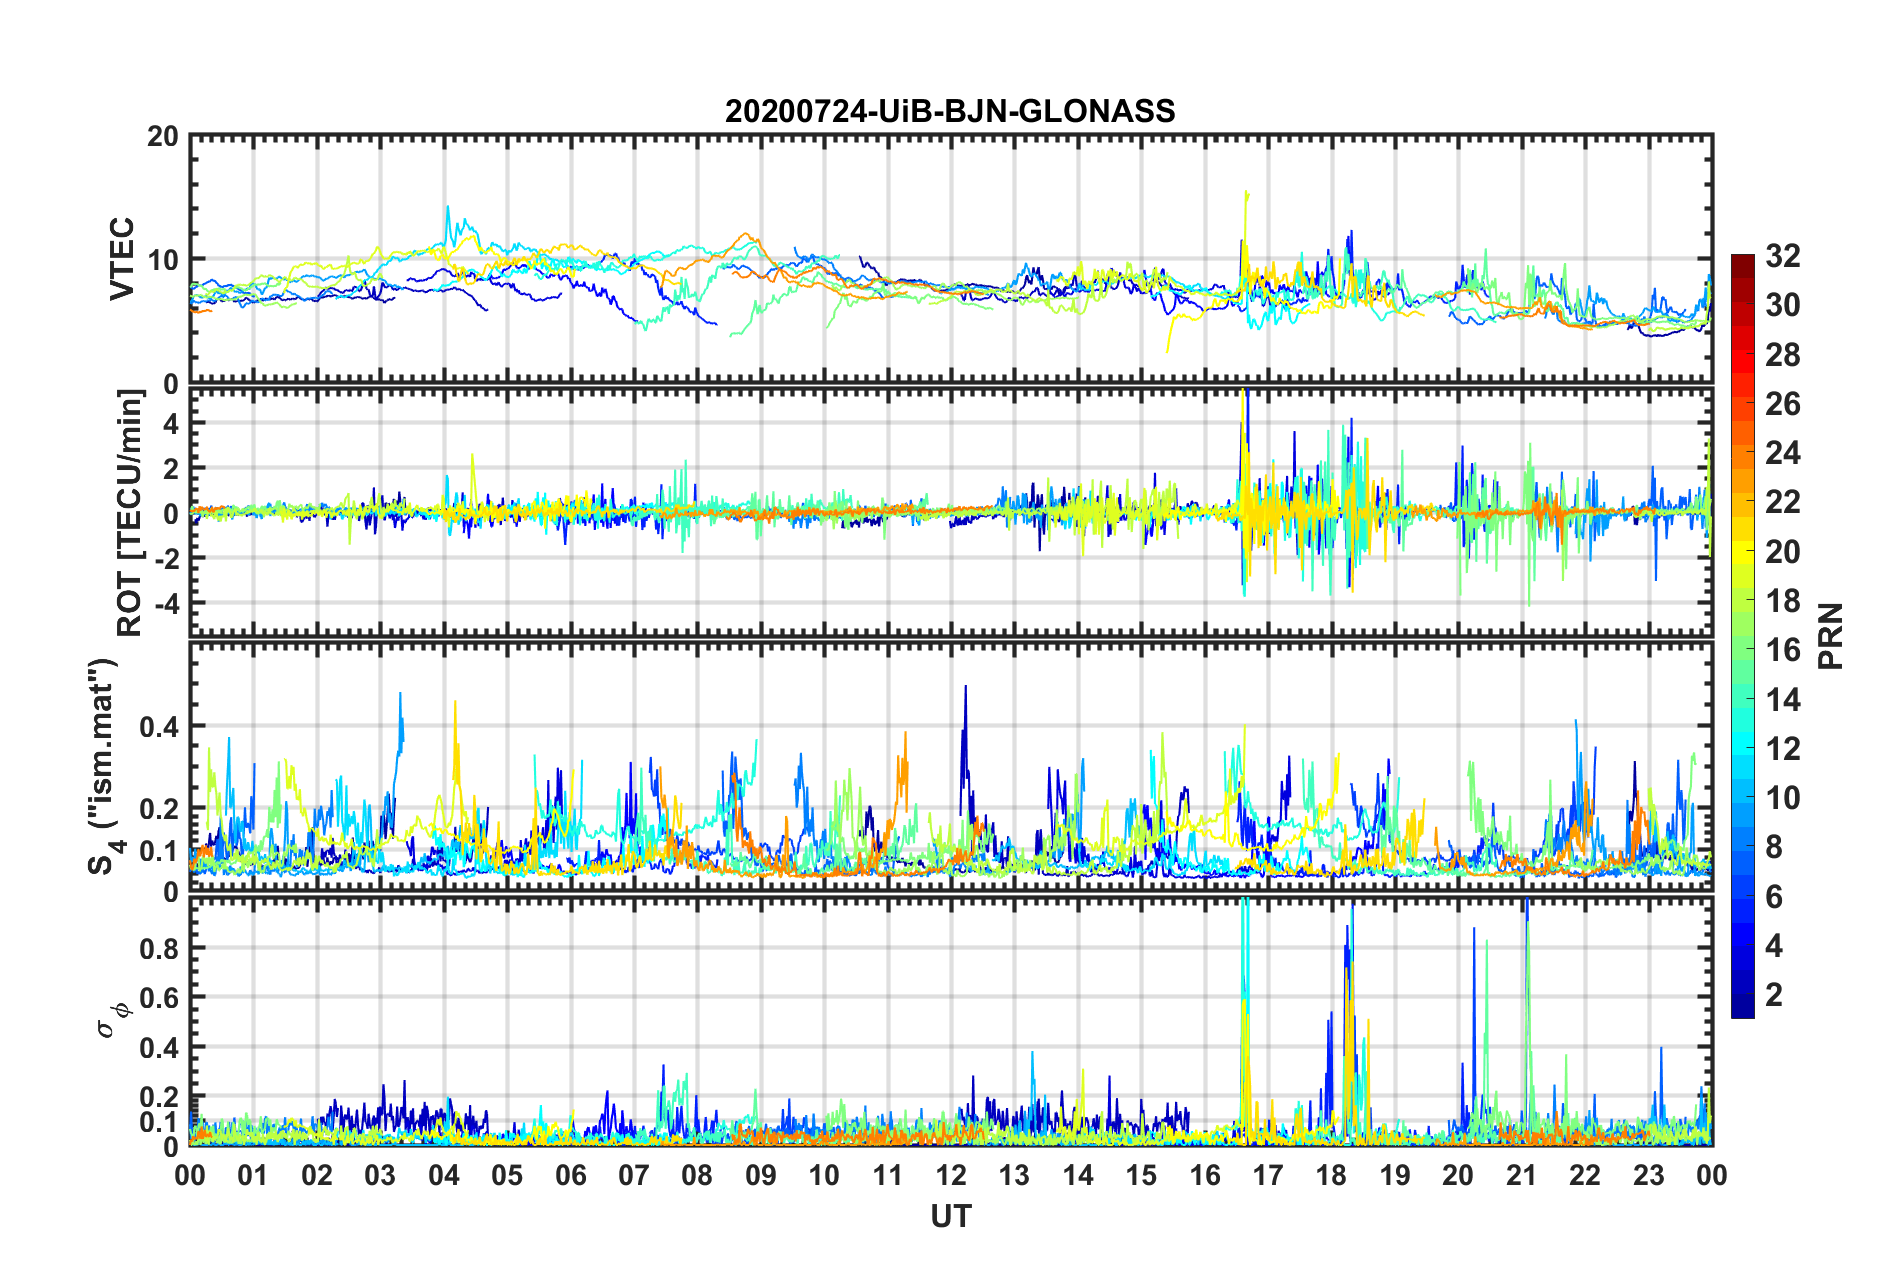Click x-axis hour label 07
The width and height of the screenshot is (1902, 1272).
pyautogui.click(x=634, y=1175)
